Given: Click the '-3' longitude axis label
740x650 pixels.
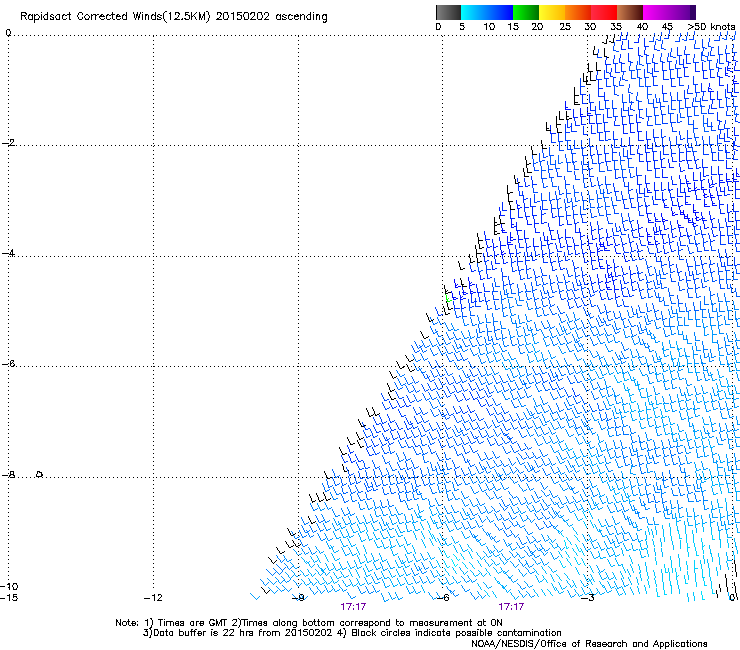Looking at the screenshot, I should (588, 598).
